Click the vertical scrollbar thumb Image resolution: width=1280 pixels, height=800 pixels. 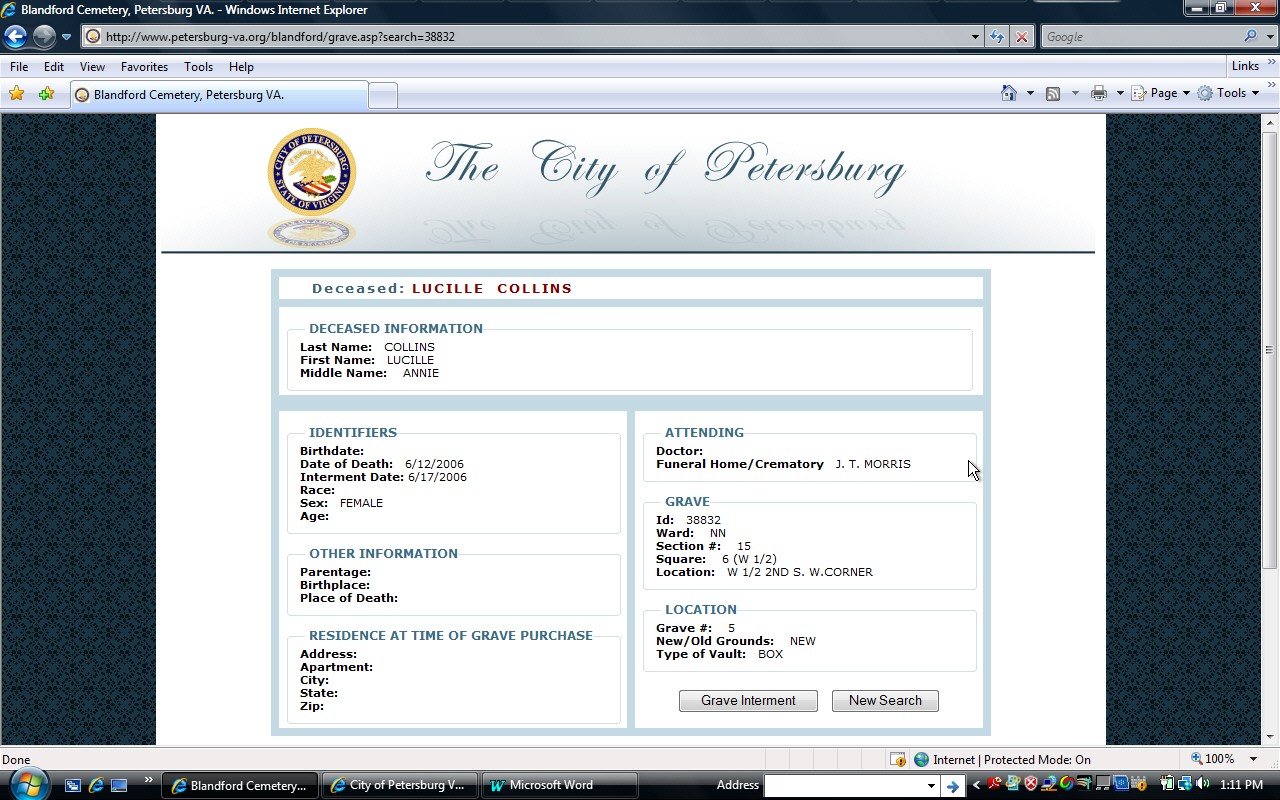[x=1269, y=350]
